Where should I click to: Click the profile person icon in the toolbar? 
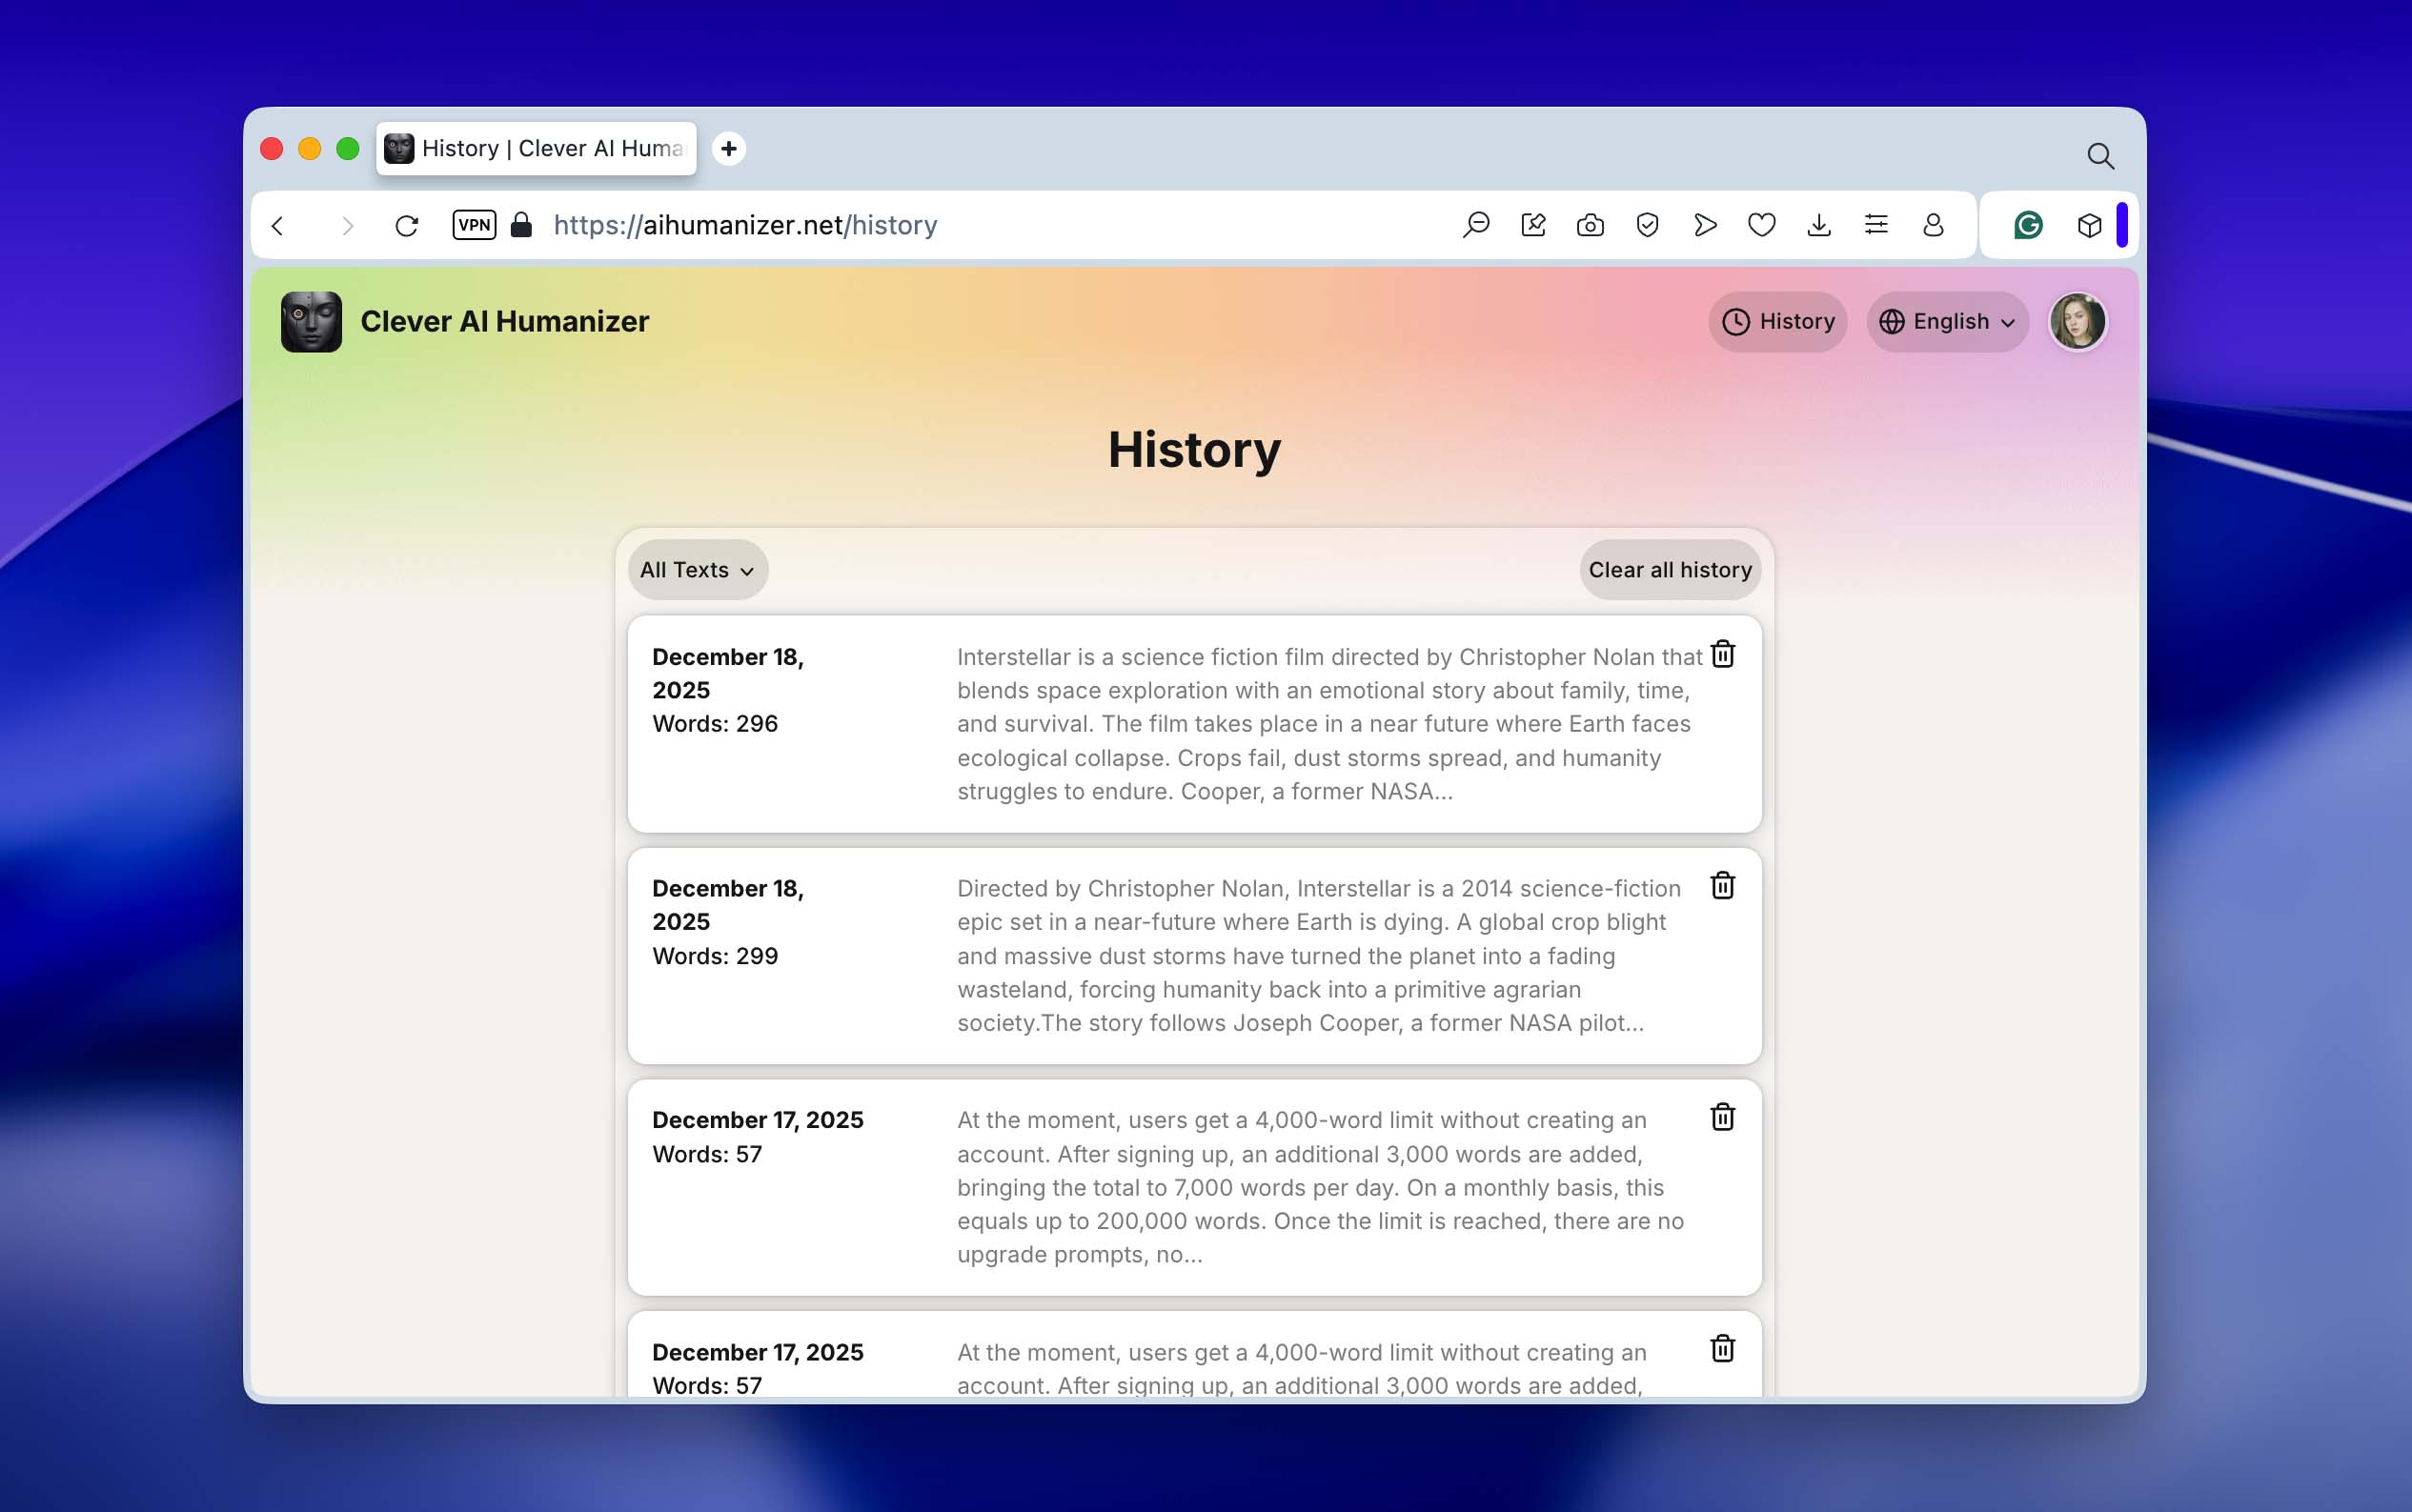(1932, 225)
